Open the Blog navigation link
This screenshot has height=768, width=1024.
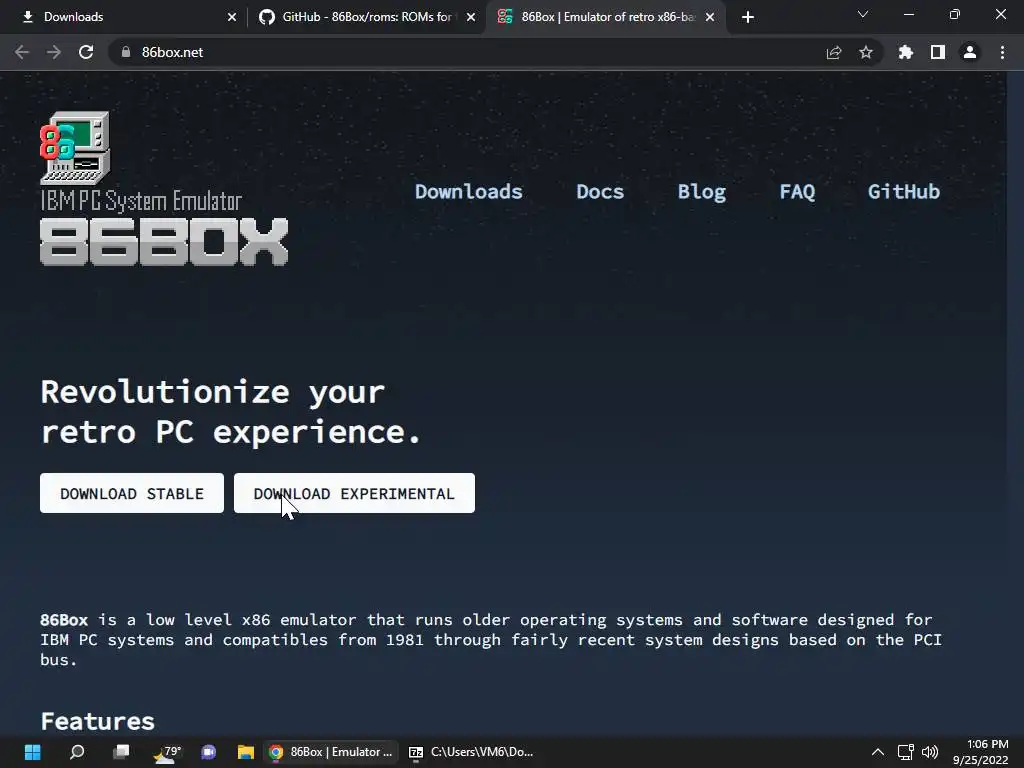click(x=702, y=191)
